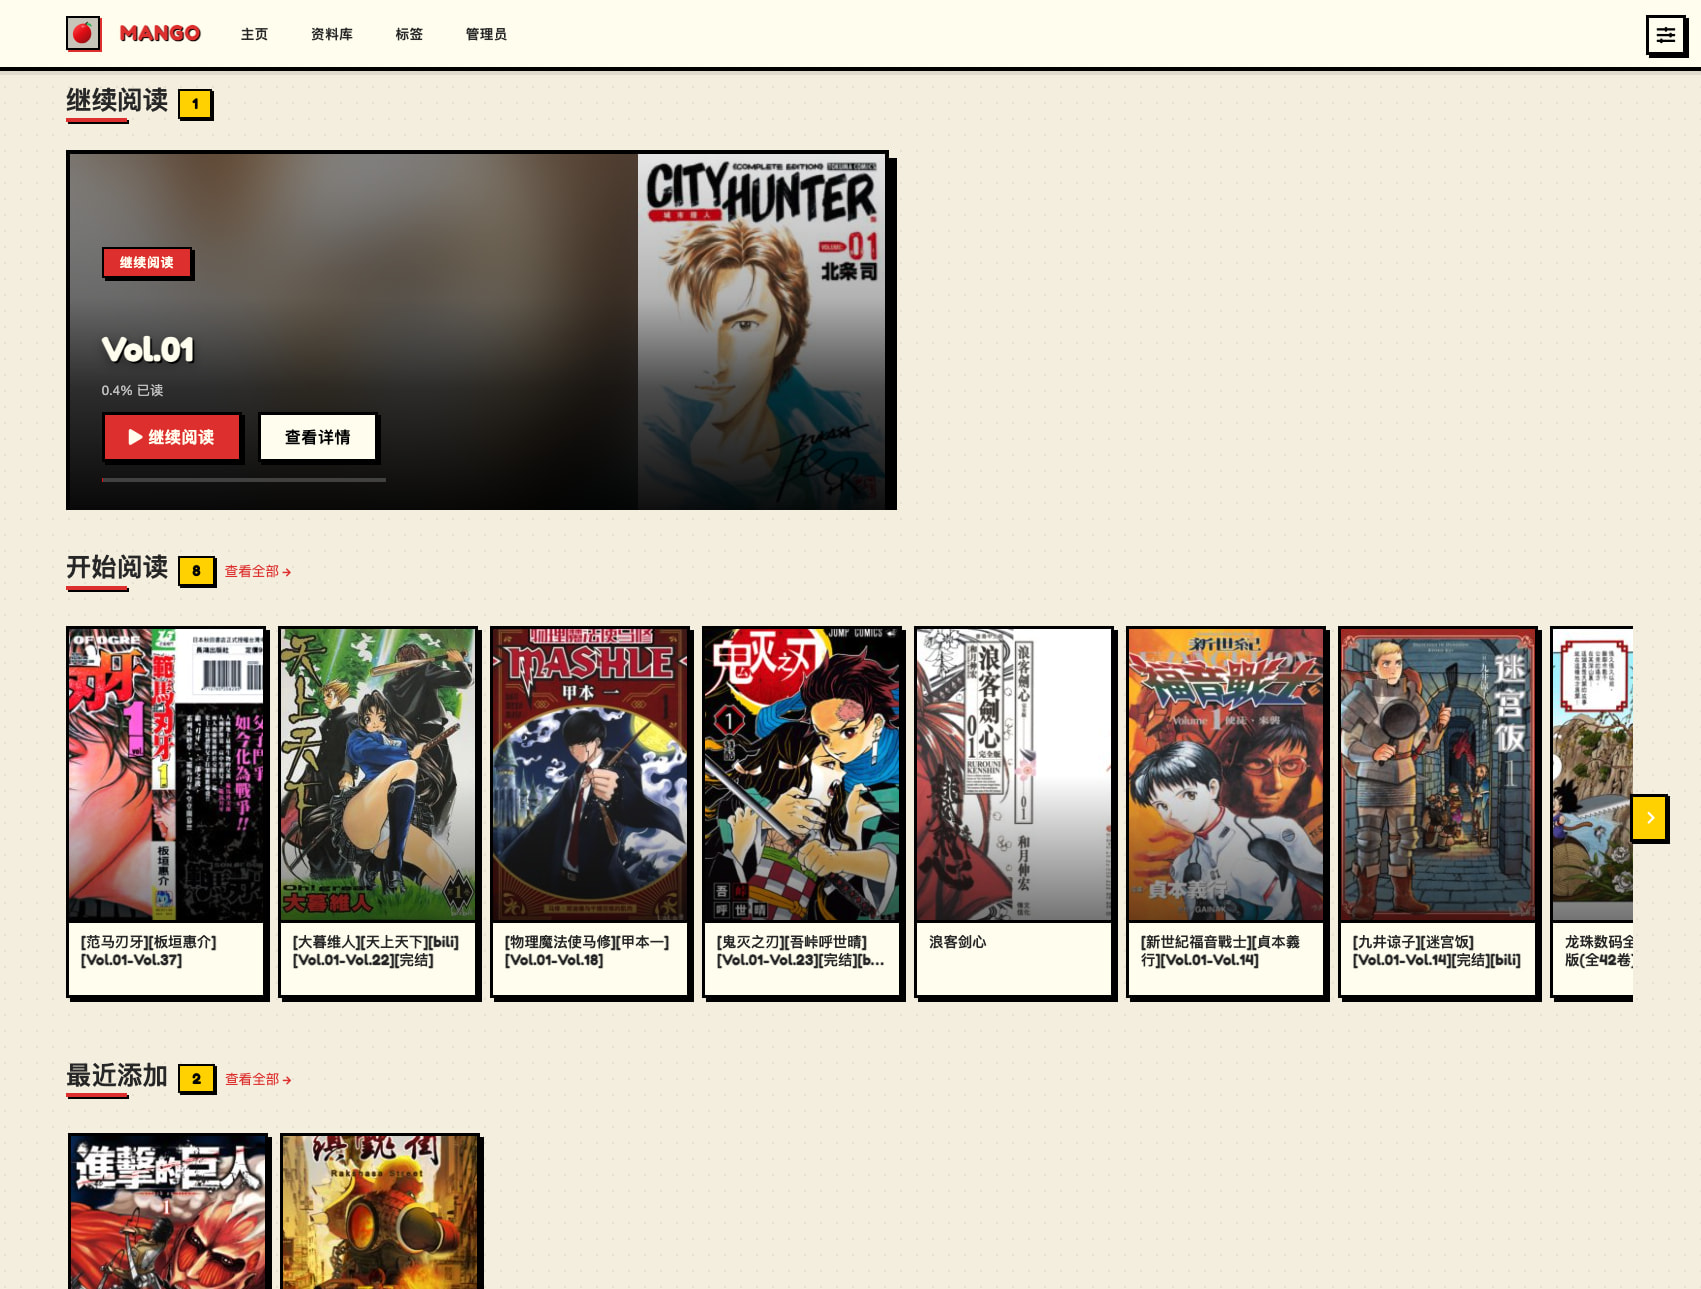Click the count badge 8 beside 开始阅读
This screenshot has width=1701, height=1289.
pos(196,571)
